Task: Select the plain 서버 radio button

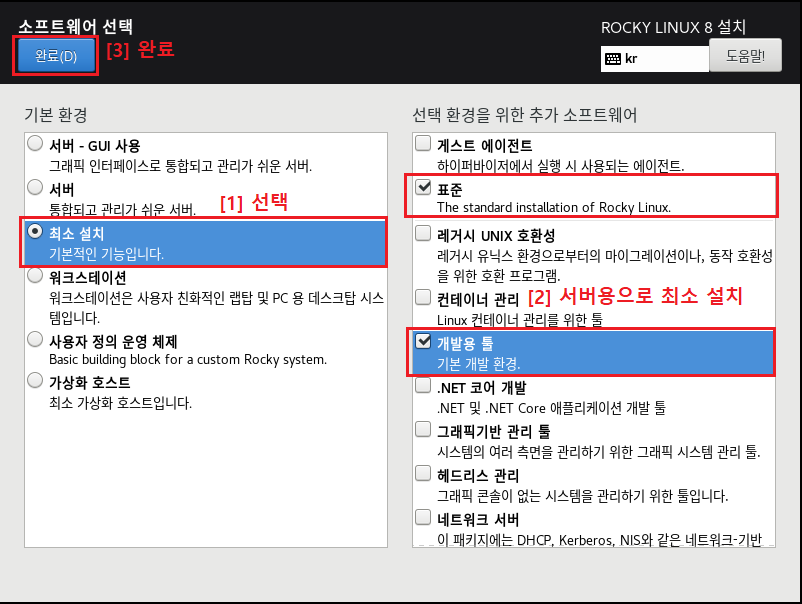Action: tap(35, 187)
